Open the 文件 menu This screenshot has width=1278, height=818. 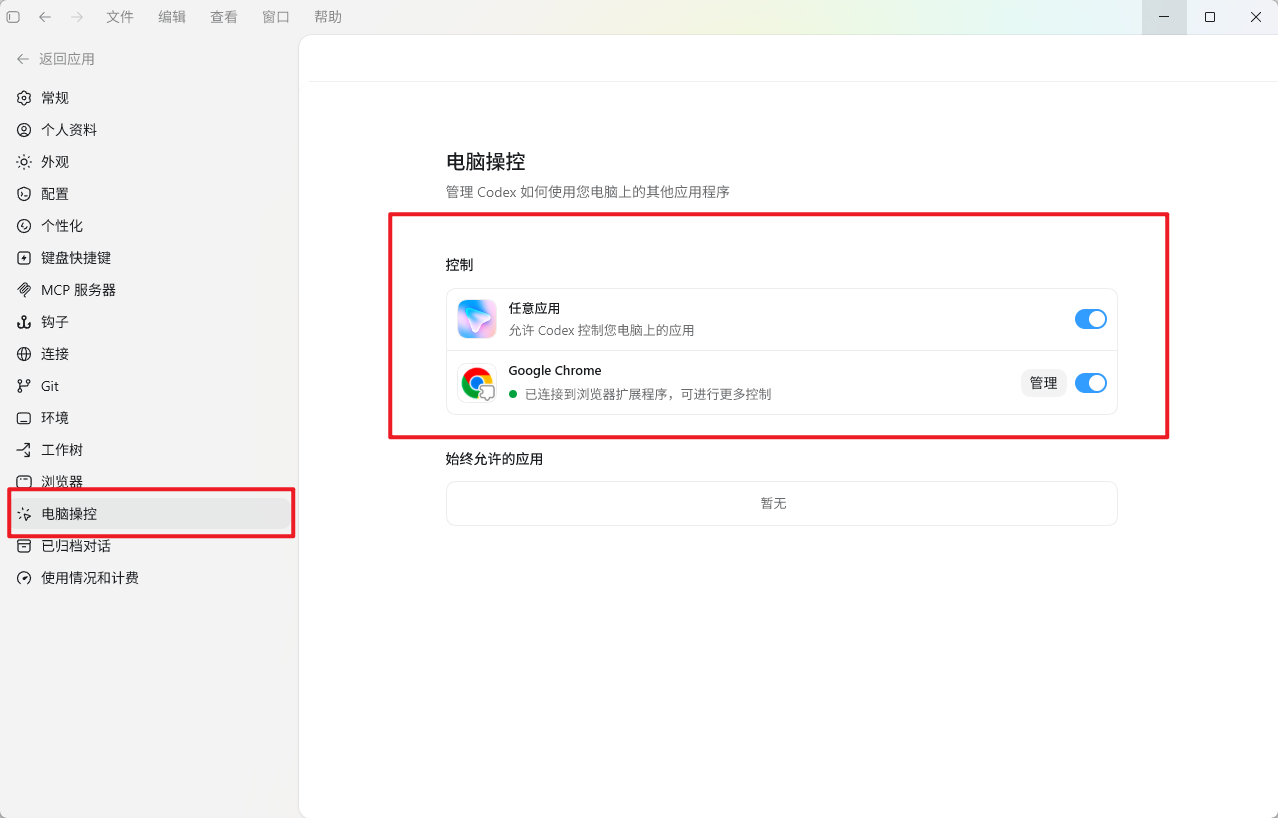[x=120, y=17]
